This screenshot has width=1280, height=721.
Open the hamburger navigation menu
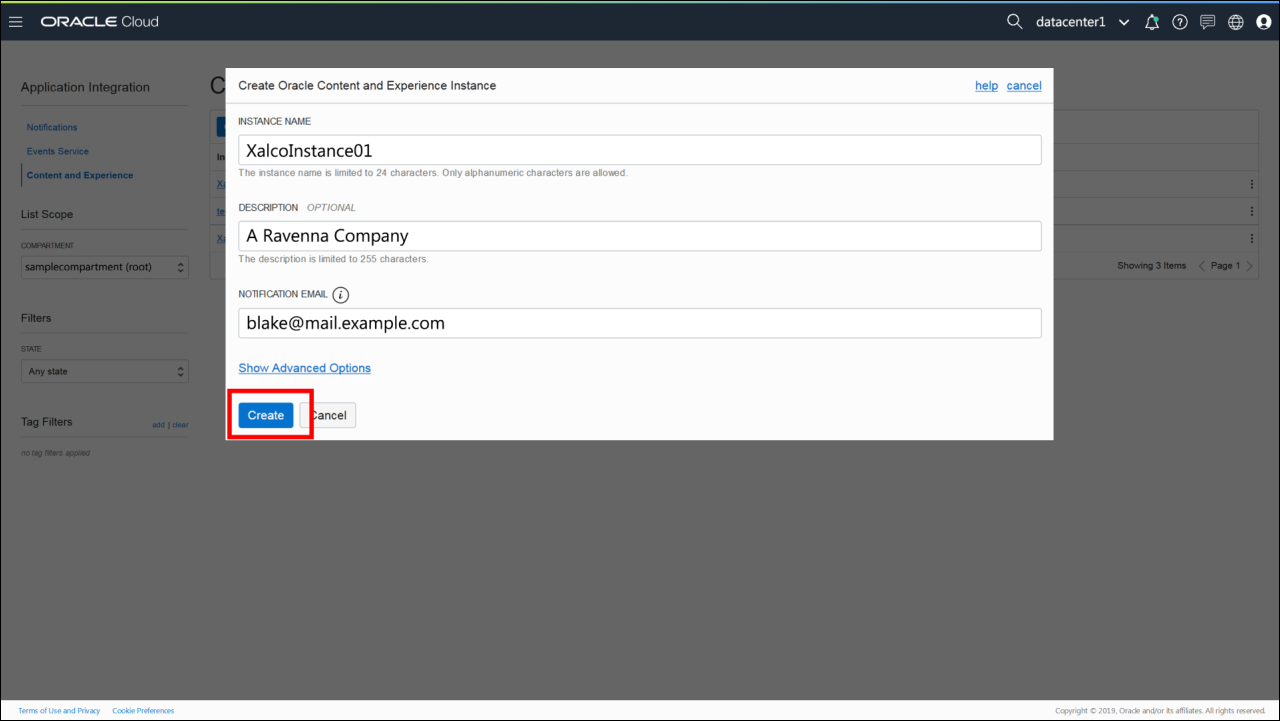(15, 22)
